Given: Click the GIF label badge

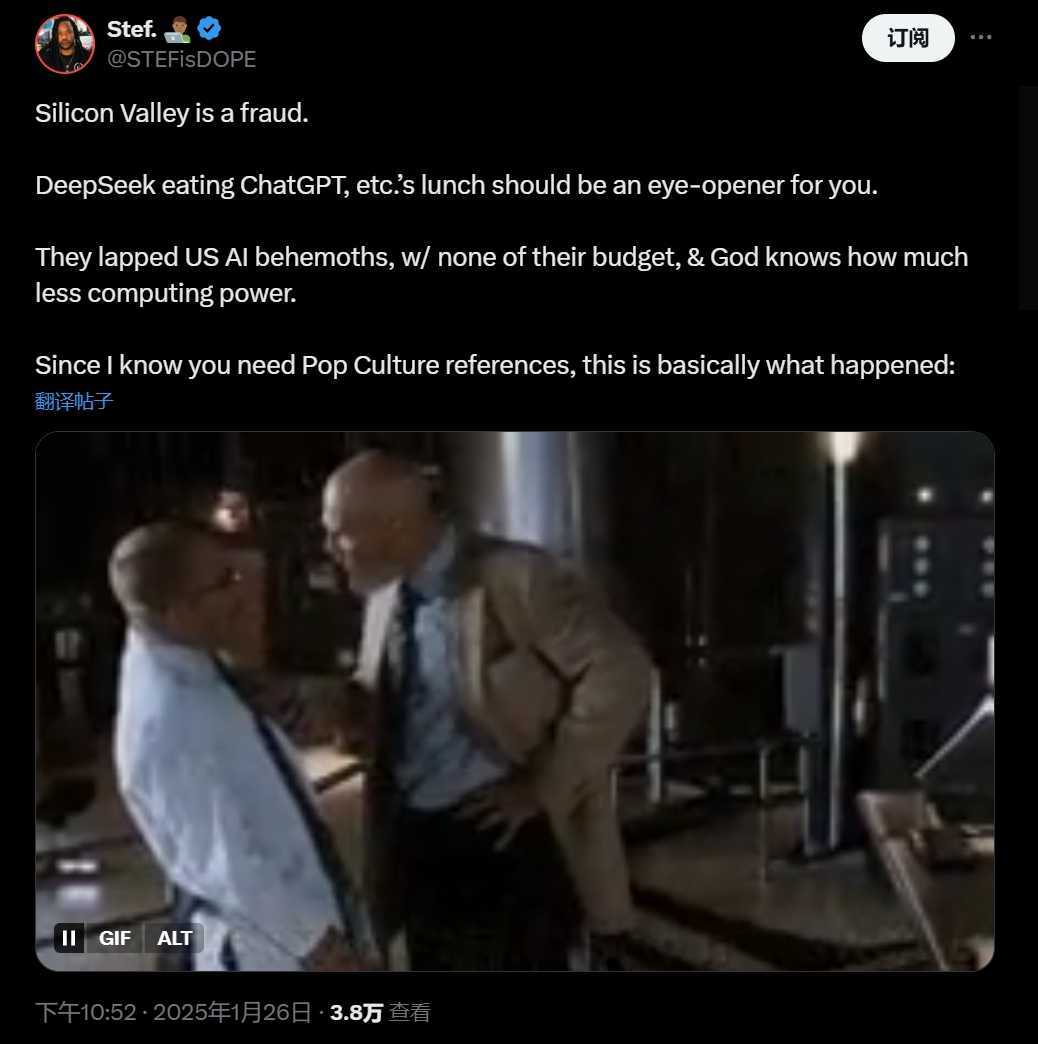Looking at the screenshot, I should coord(115,937).
